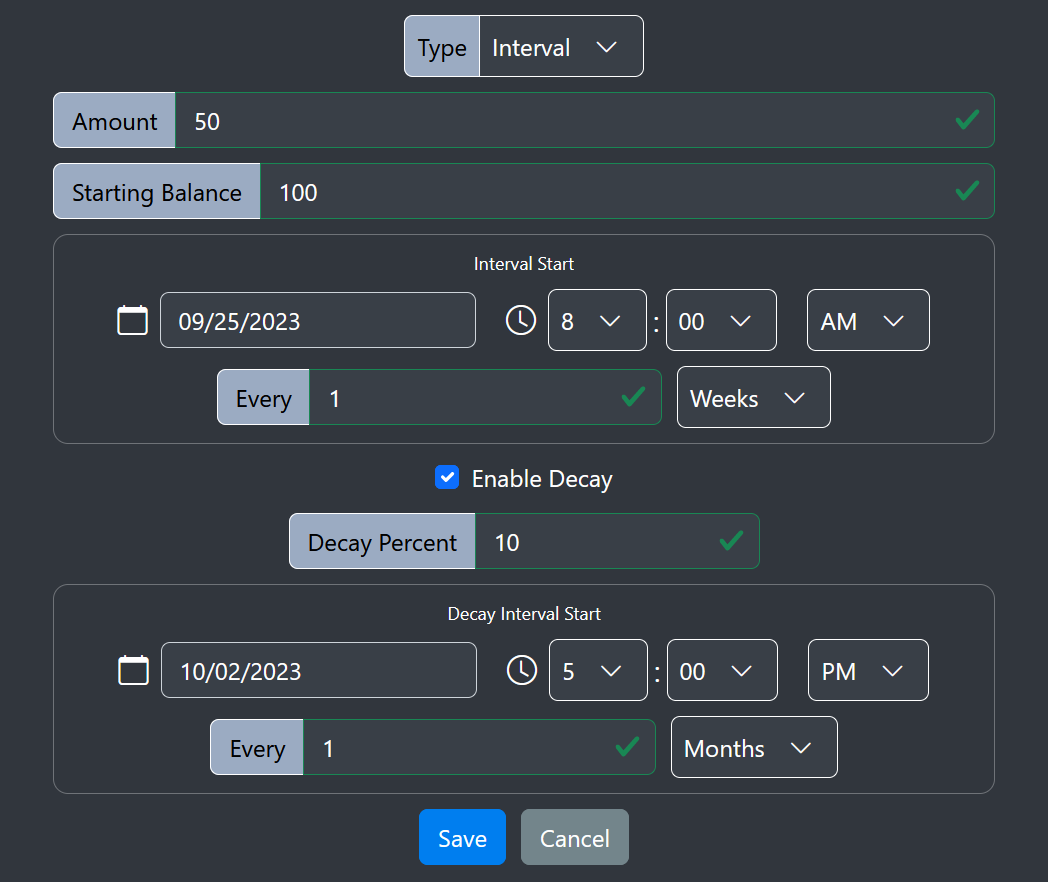Click the Decay Interval Start calendar icon
This screenshot has height=882, width=1048.
pos(134,670)
